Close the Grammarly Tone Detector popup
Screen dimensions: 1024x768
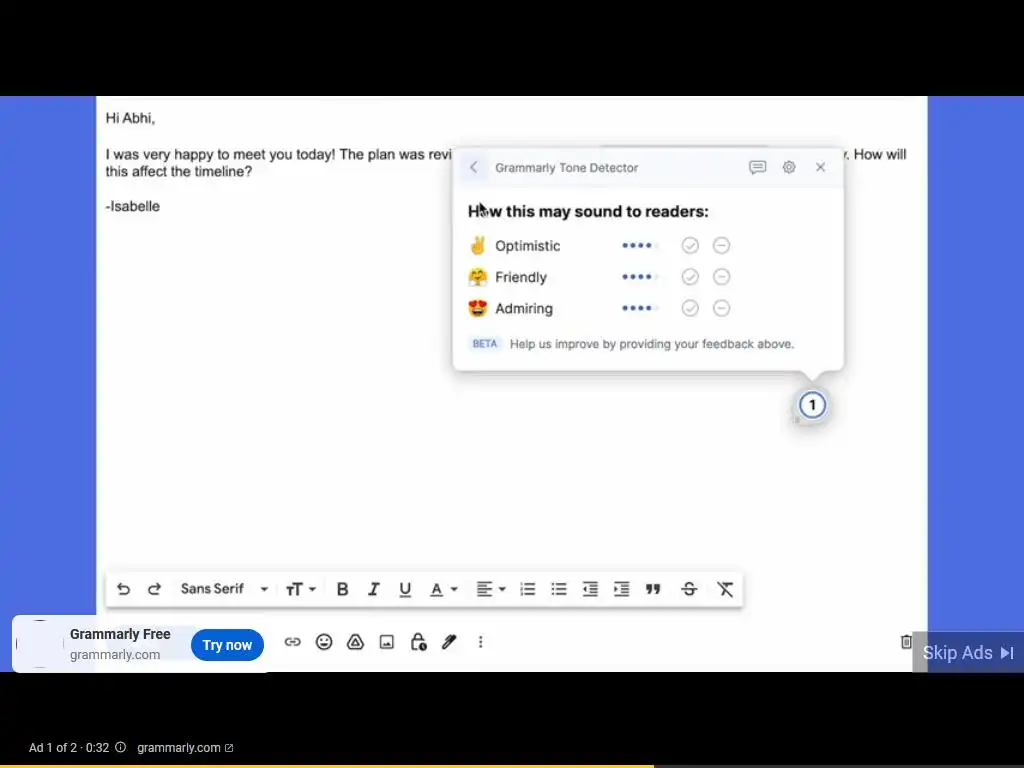[x=820, y=168]
